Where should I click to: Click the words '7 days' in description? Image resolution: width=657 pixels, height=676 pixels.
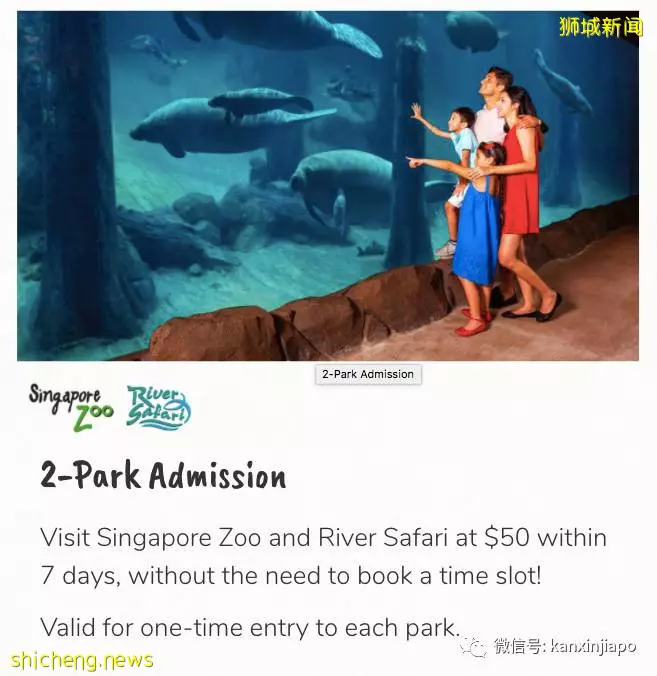pos(80,576)
